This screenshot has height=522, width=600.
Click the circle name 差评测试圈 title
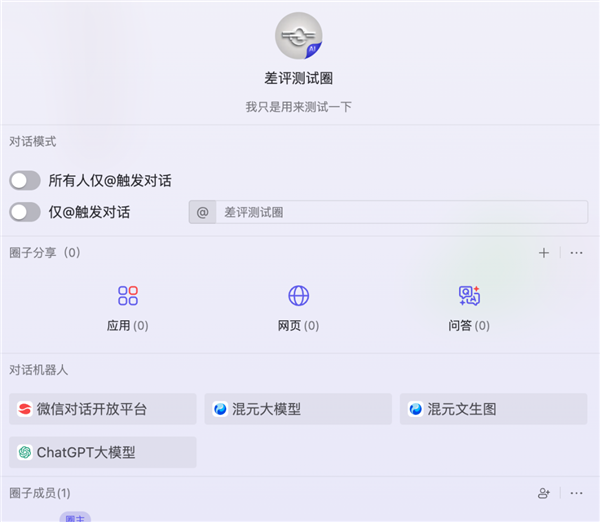(x=298, y=78)
